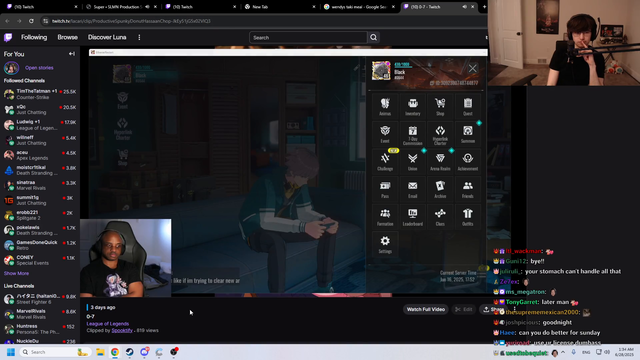Expand Show More followed channels
Viewport: 640px width, 360px height.
click(16, 273)
